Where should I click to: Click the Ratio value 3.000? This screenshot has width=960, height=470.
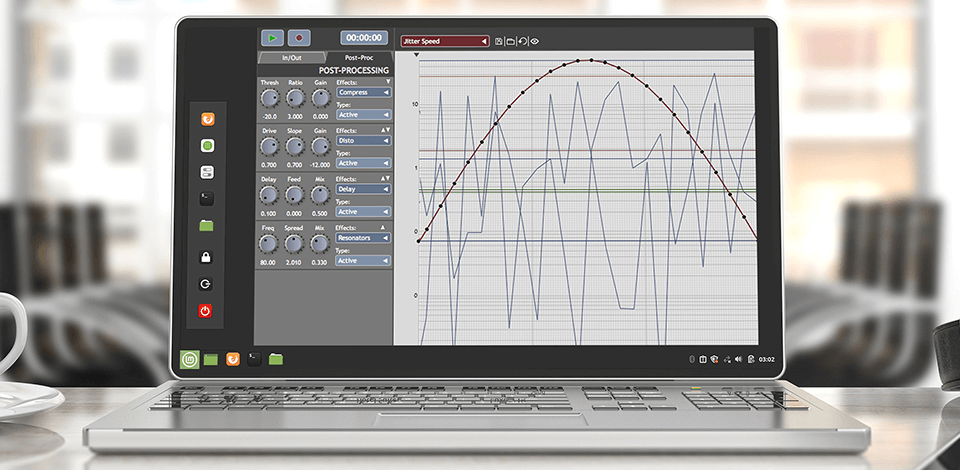(x=295, y=116)
